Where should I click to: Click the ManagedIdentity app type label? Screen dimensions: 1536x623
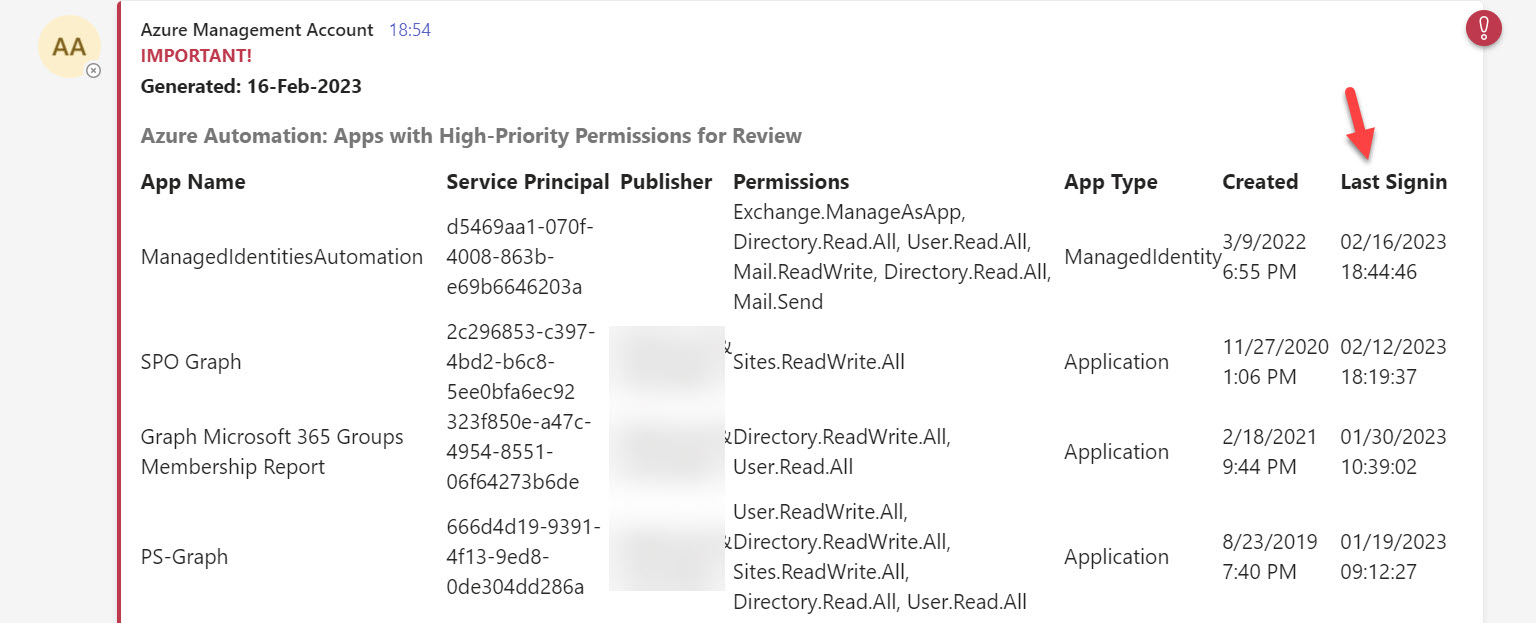[x=1143, y=257]
